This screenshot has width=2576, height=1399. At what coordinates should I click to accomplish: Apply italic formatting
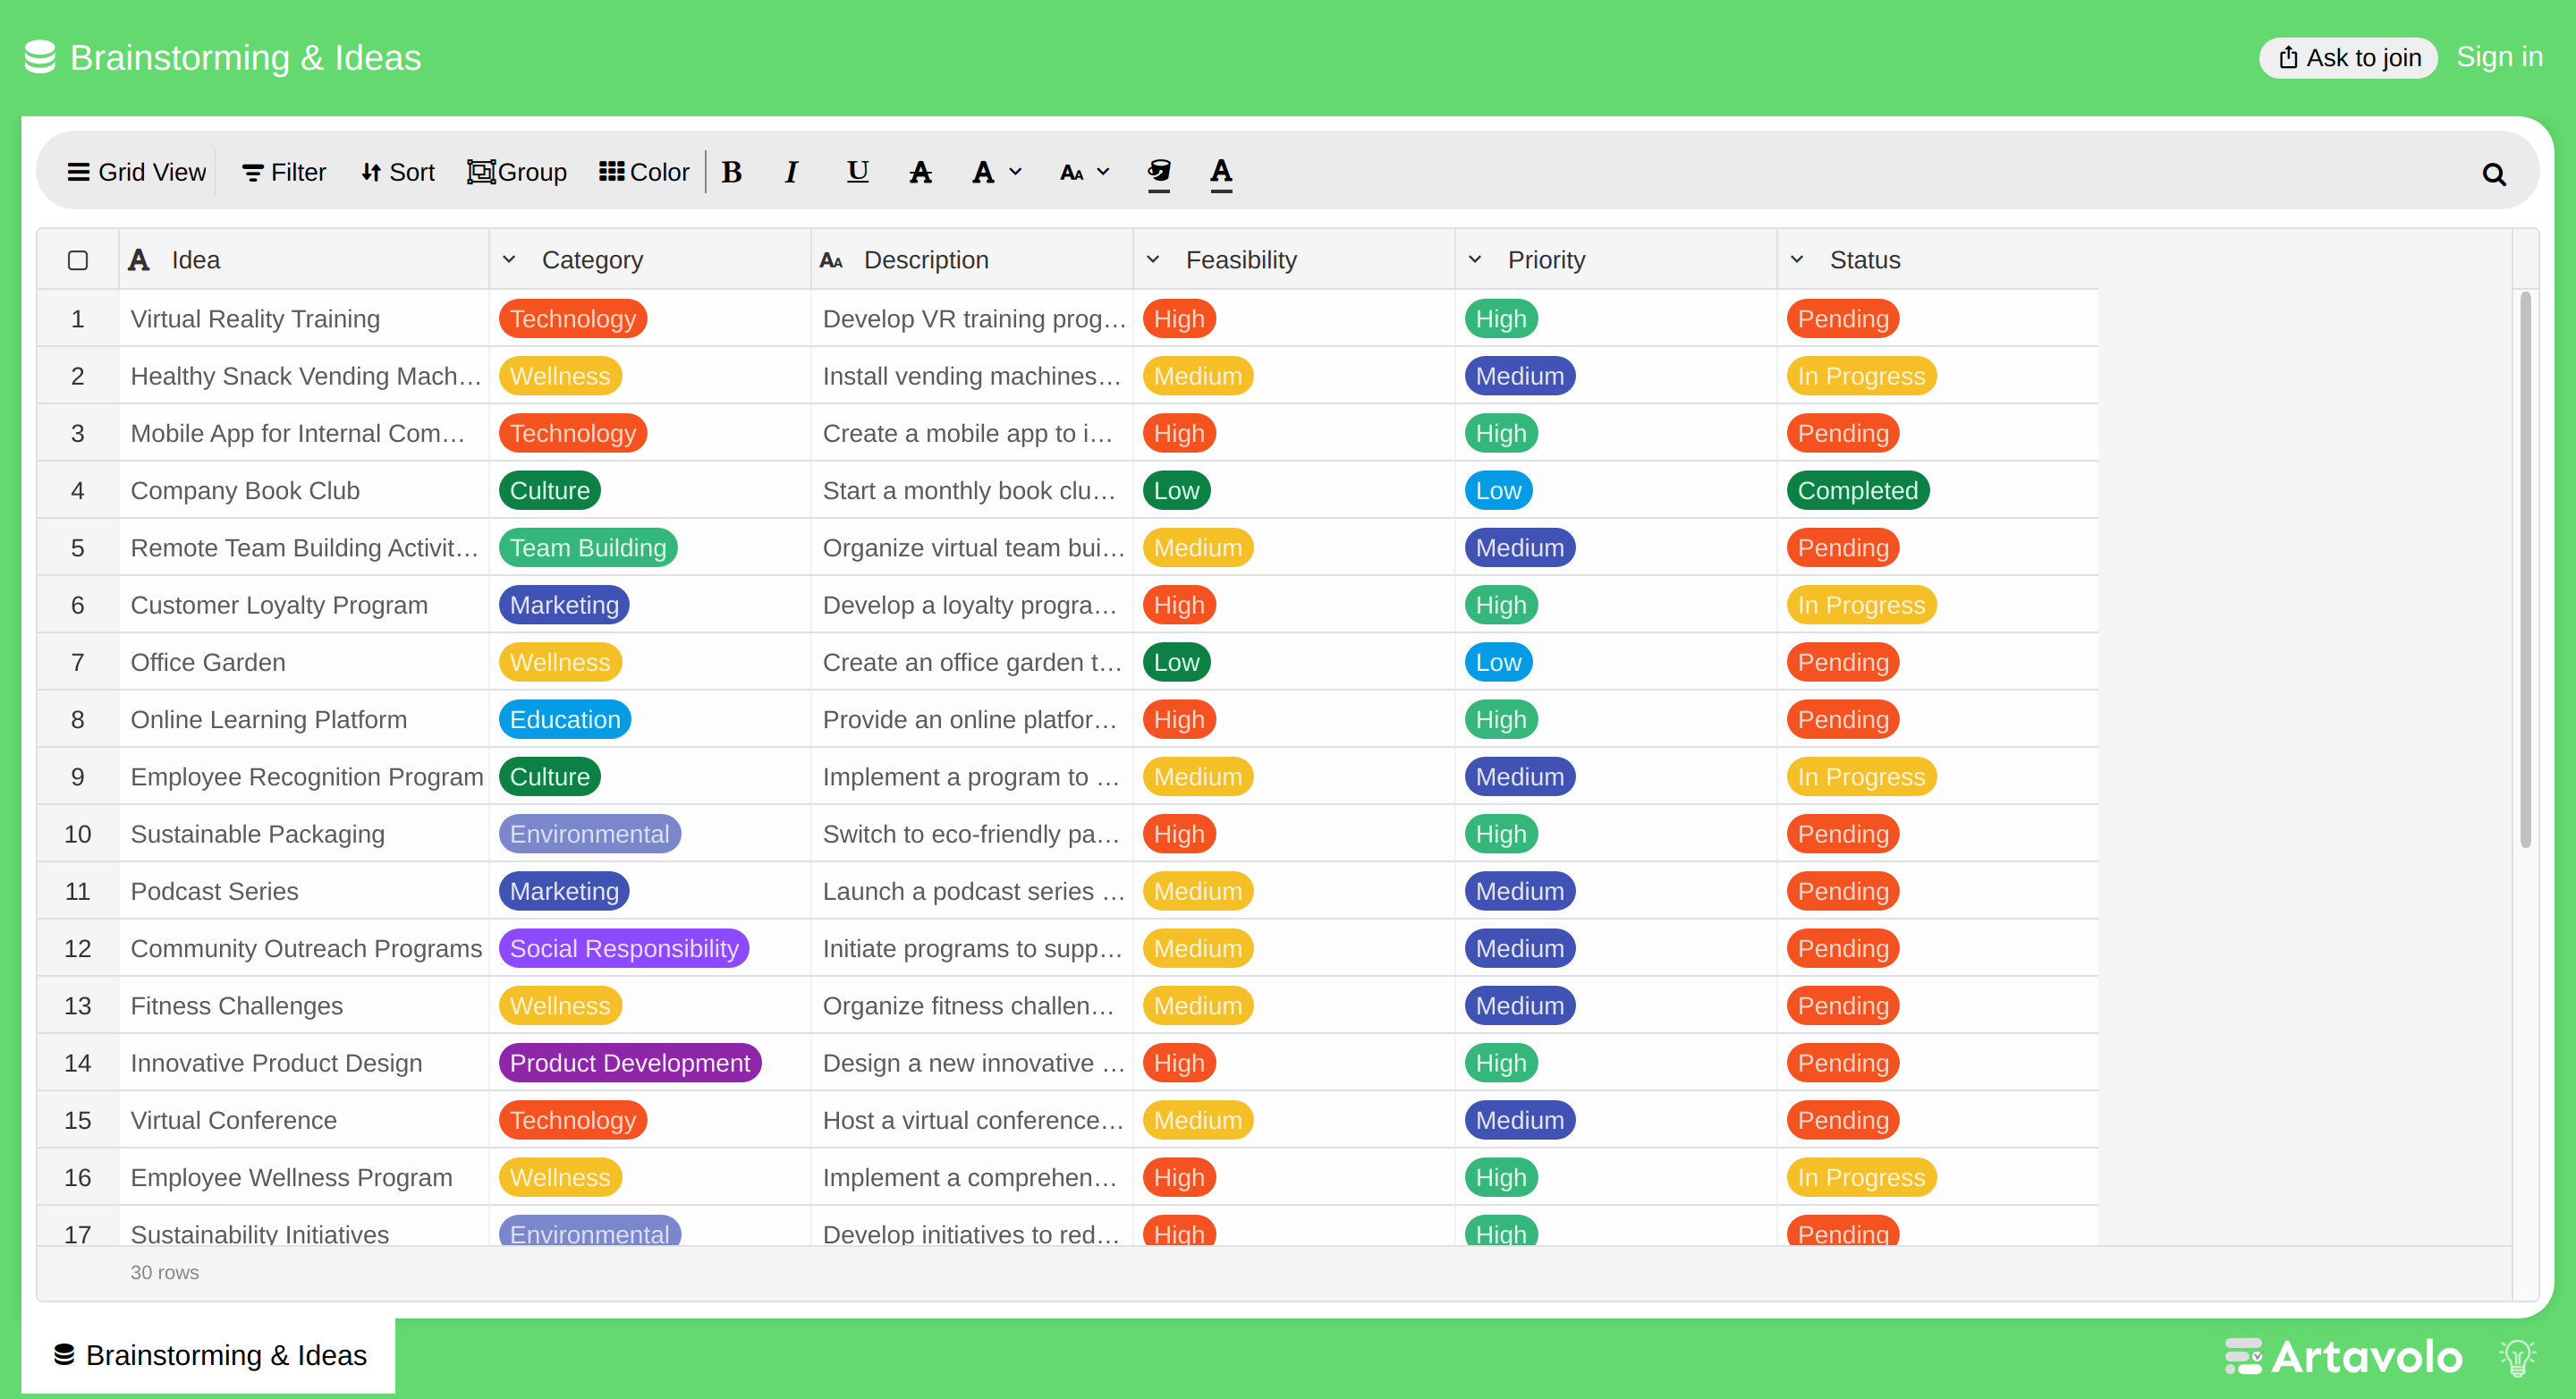[791, 172]
